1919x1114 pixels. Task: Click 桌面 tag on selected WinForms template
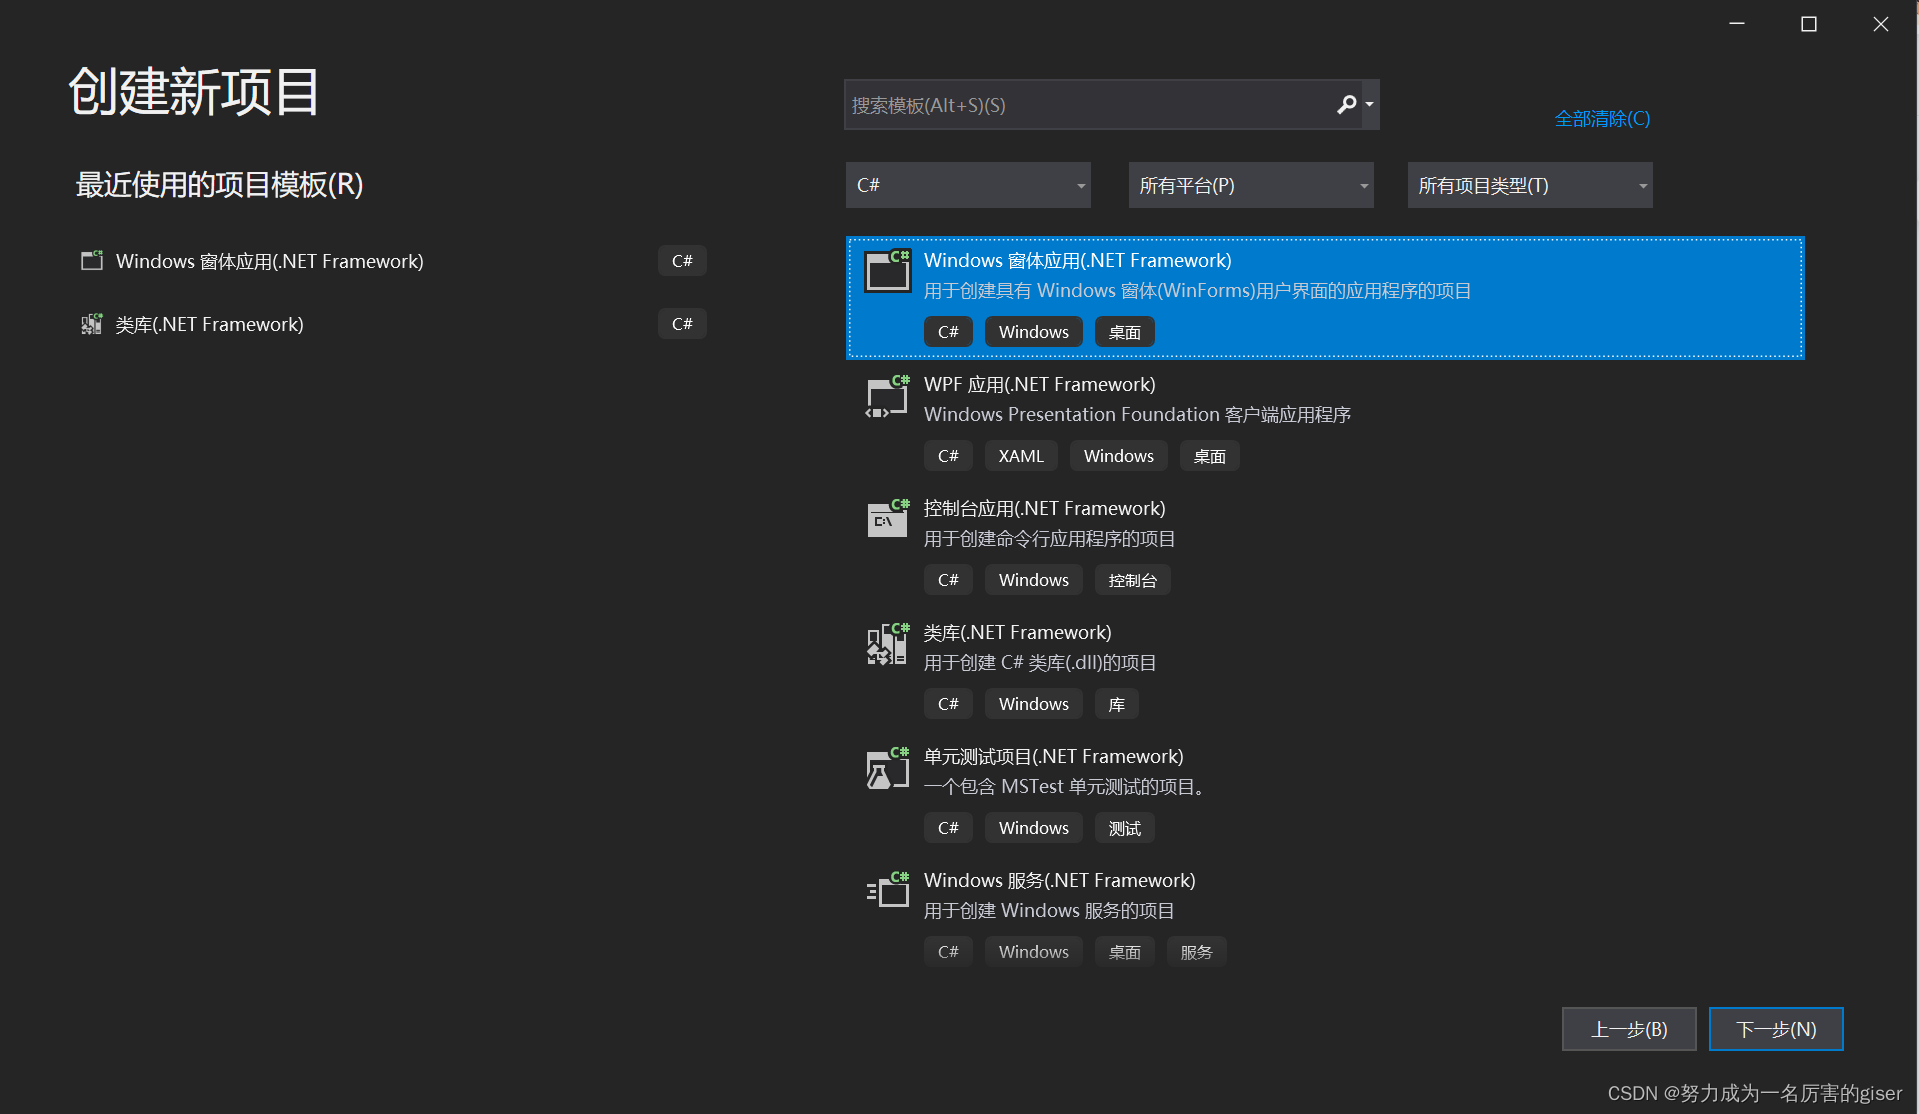[1124, 332]
